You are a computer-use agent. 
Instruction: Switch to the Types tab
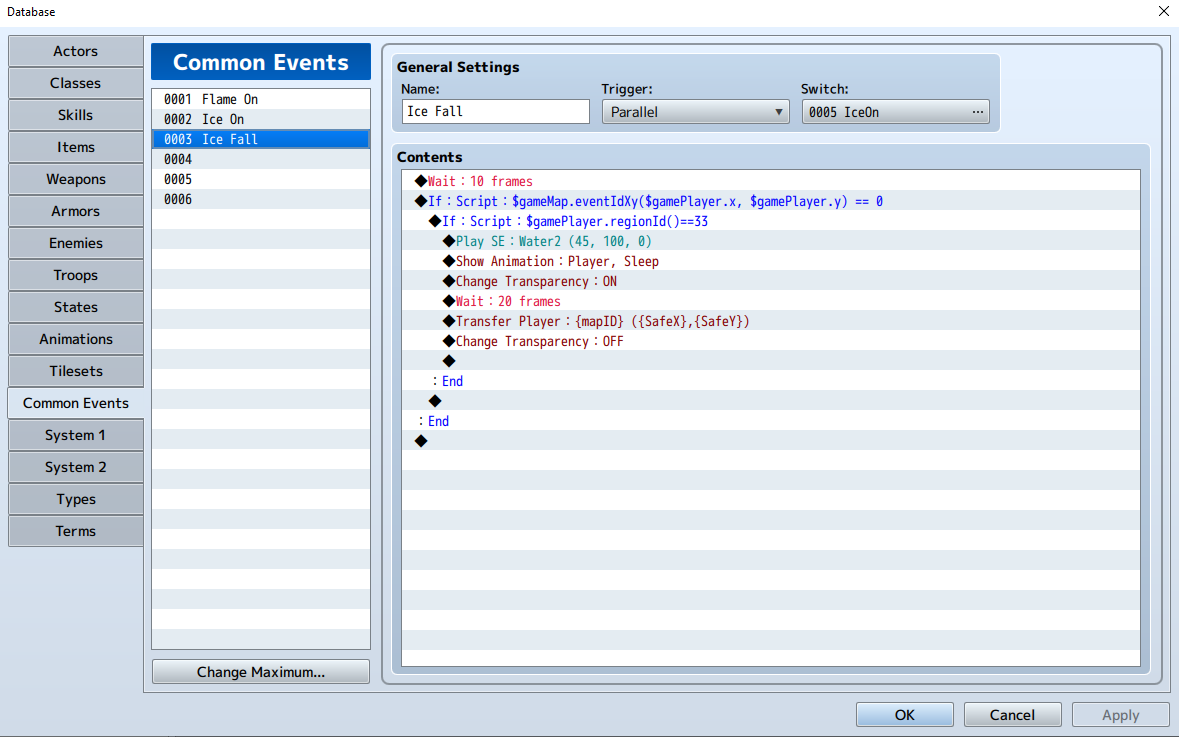point(75,499)
